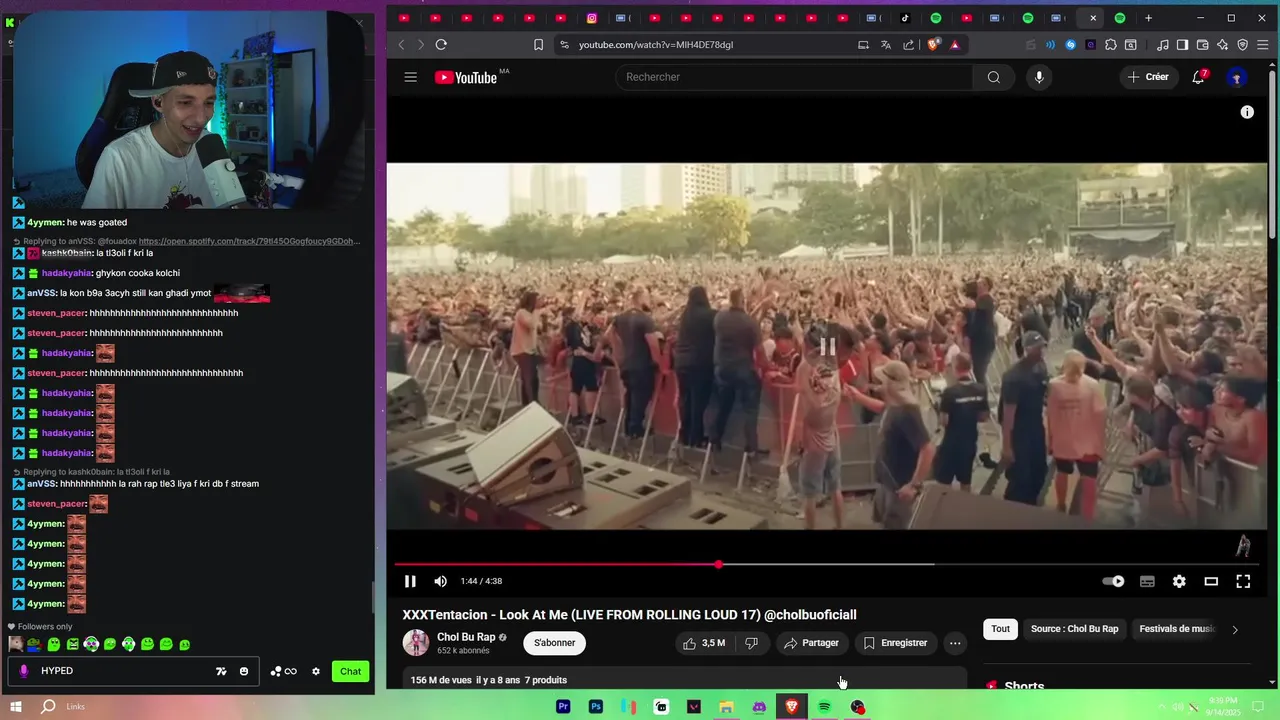Open Premiere Pro from the taskbar

pos(563,707)
